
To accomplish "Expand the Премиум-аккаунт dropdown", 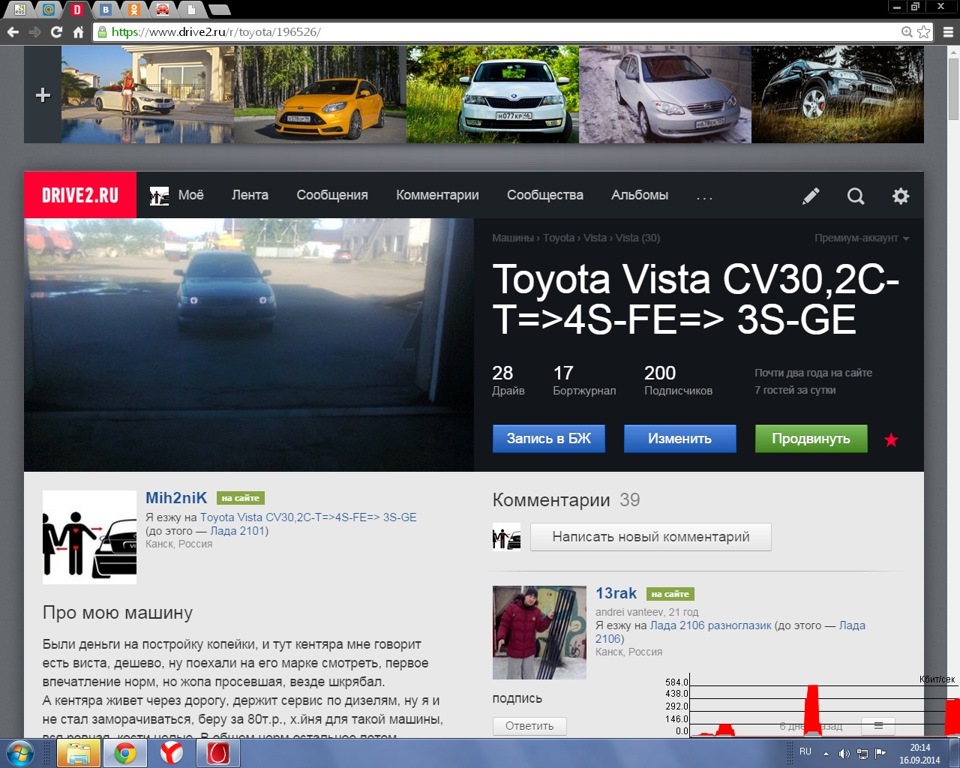I will click(x=861, y=238).
